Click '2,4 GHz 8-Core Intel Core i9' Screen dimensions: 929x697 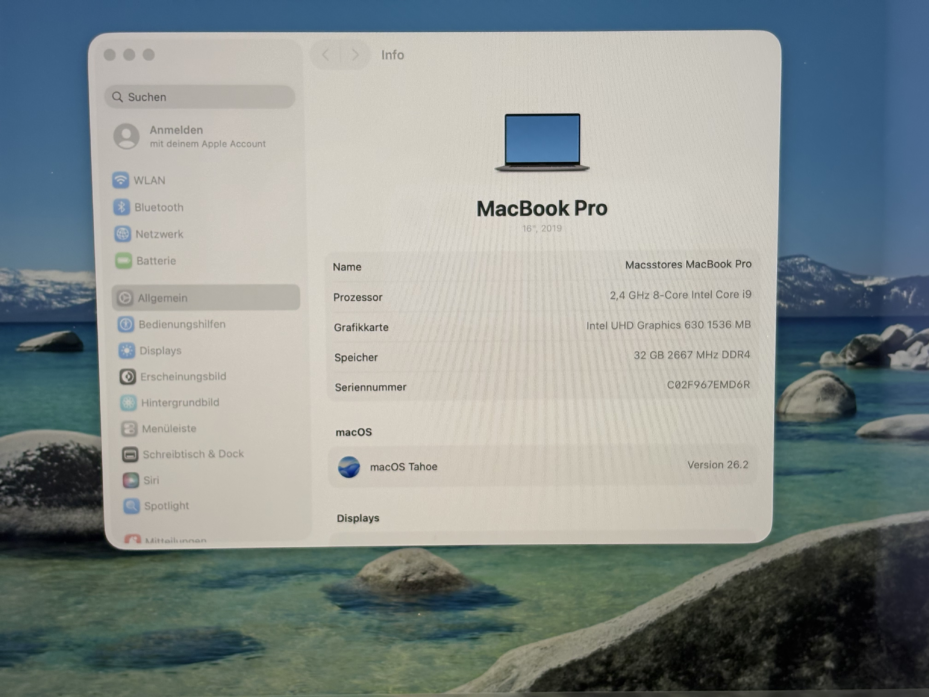coord(681,295)
